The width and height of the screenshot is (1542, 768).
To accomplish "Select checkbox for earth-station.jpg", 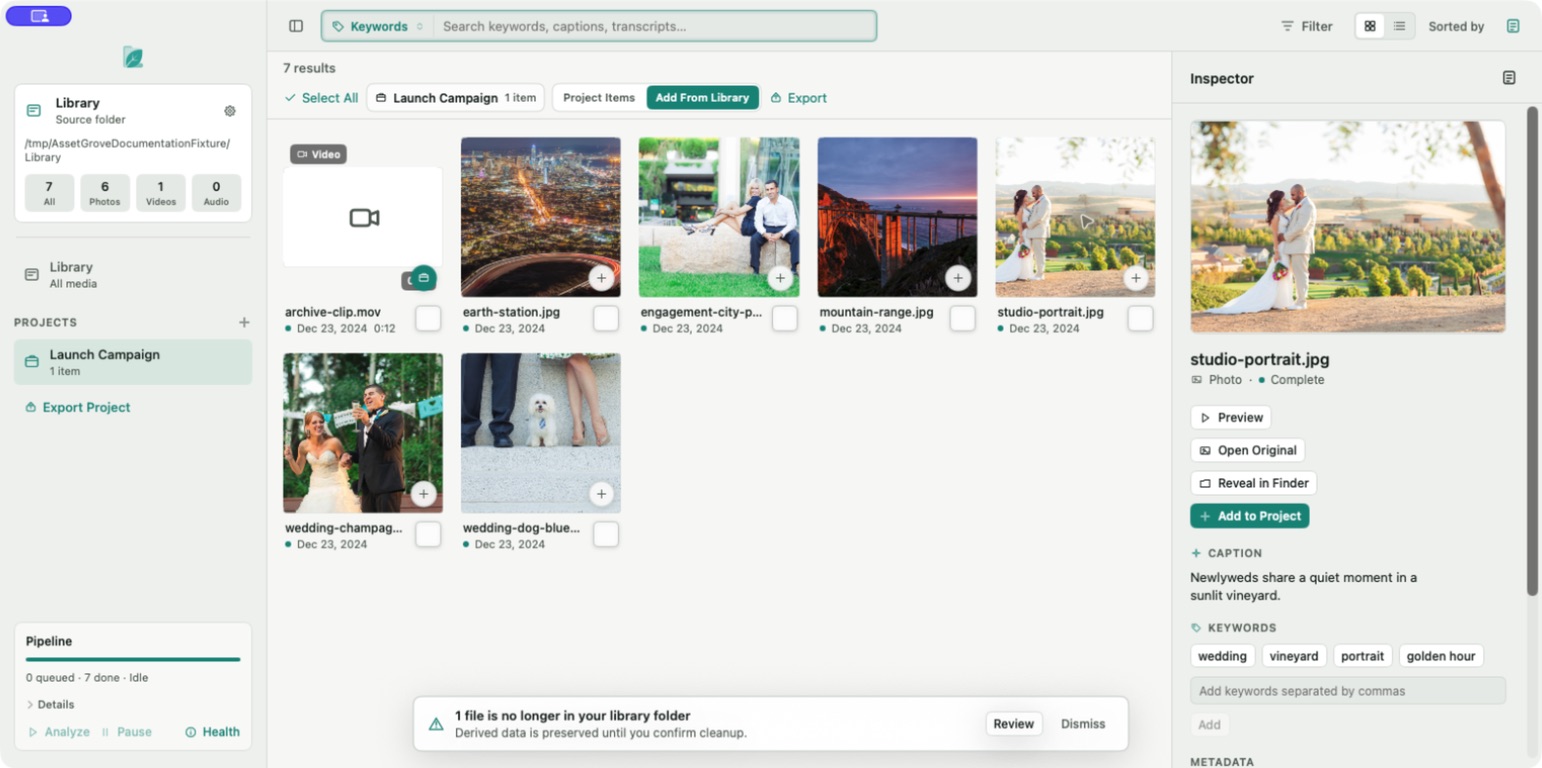I will click(606, 318).
